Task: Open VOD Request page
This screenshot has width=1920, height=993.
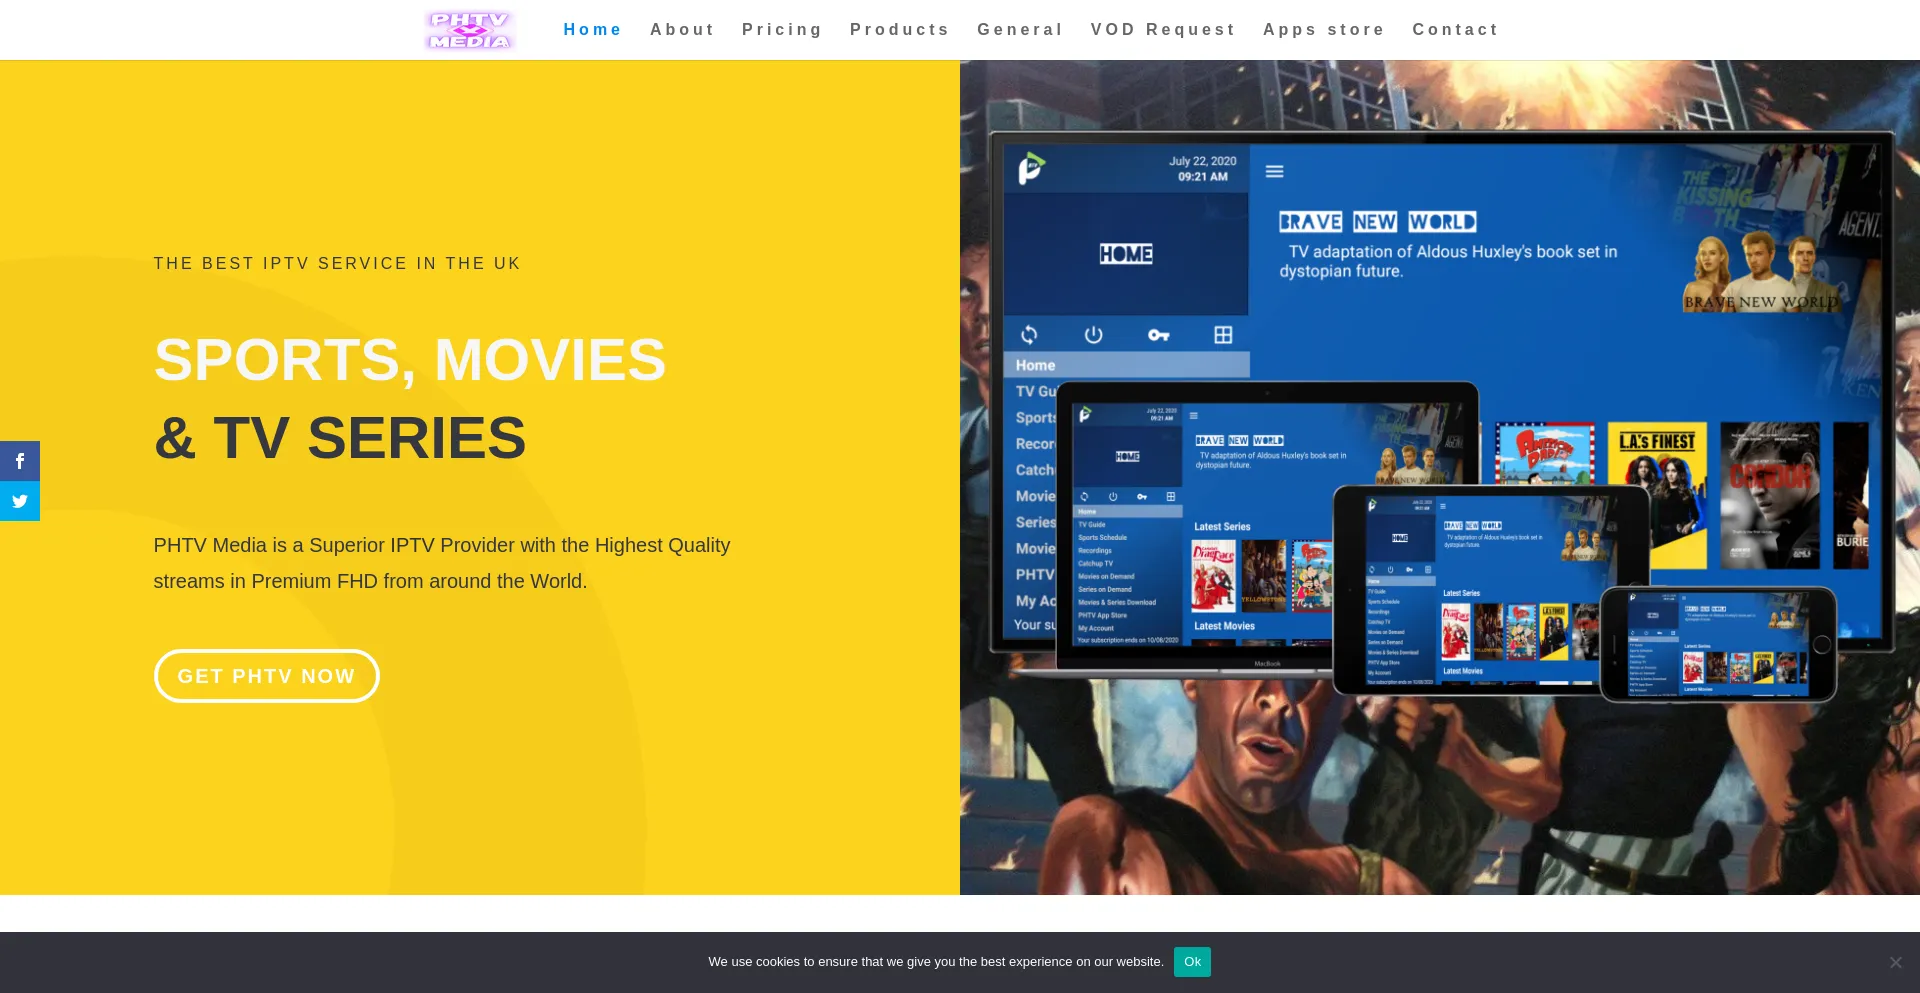Action: tap(1163, 30)
